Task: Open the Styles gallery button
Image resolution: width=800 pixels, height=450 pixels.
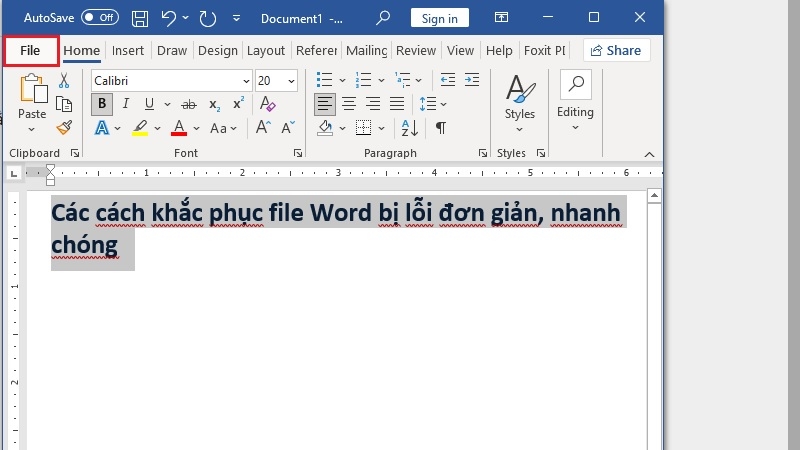Action: click(520, 104)
